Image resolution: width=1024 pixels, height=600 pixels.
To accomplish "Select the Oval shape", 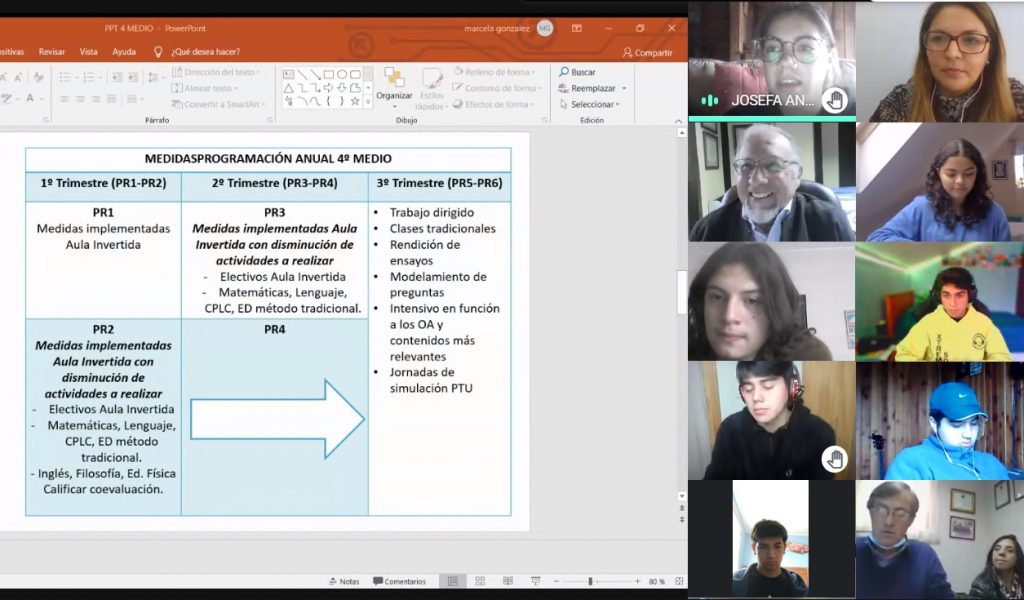I will 342,74.
